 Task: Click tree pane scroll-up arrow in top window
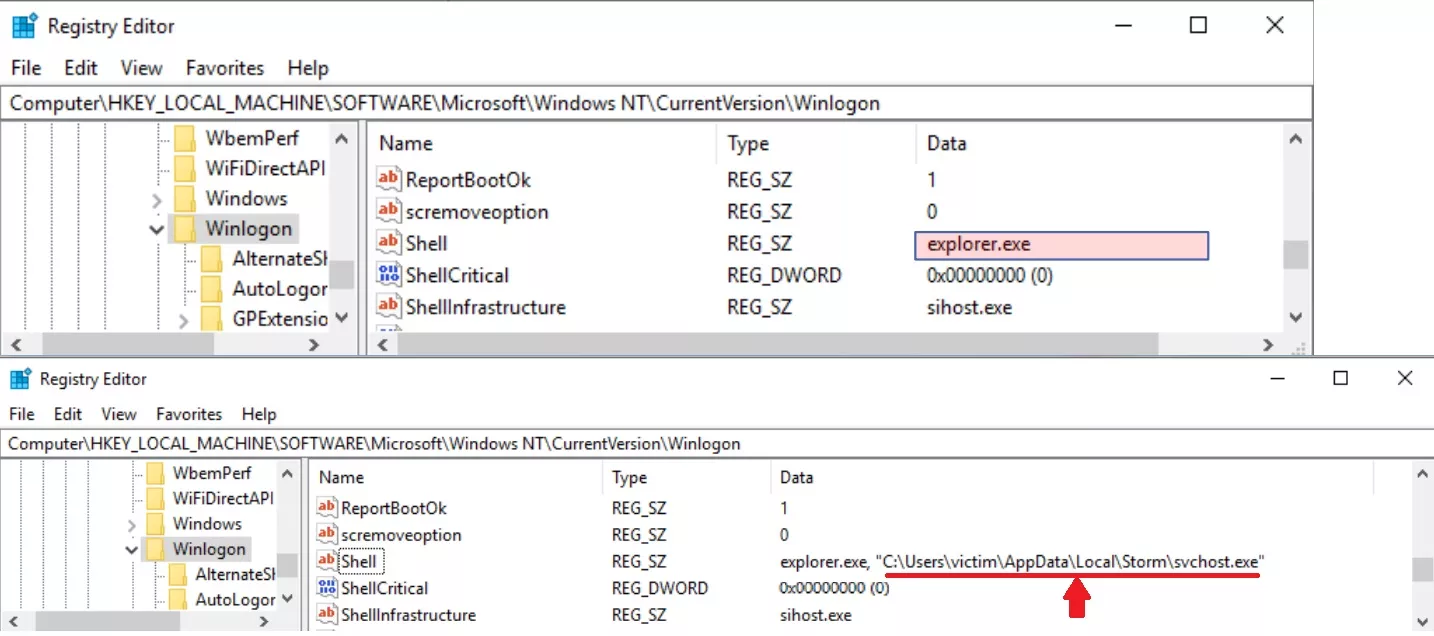[341, 139]
